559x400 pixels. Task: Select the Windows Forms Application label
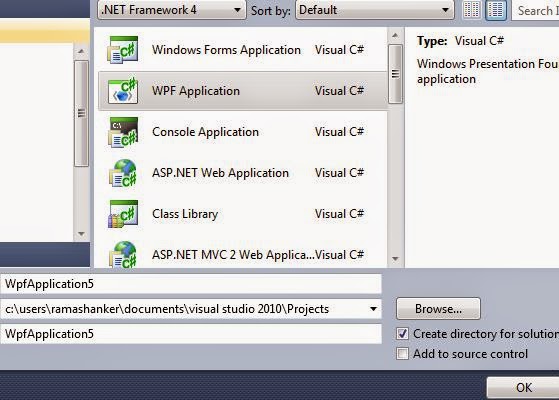click(x=226, y=50)
